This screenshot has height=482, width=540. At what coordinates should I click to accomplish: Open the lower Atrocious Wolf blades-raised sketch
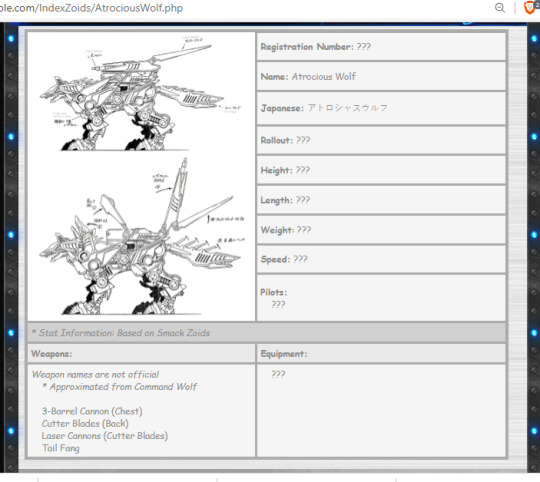coord(142,237)
